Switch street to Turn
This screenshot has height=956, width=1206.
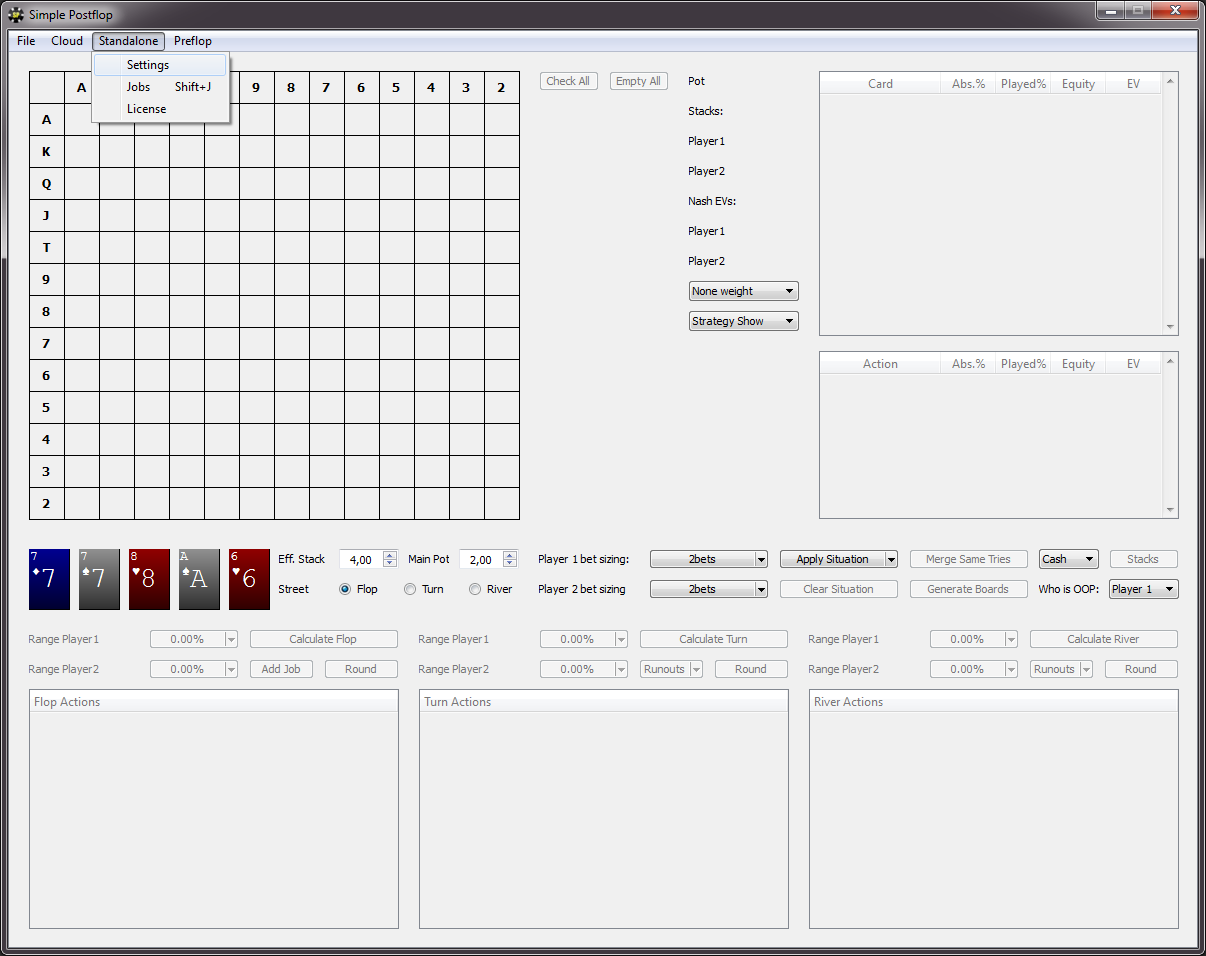pyautogui.click(x=410, y=589)
